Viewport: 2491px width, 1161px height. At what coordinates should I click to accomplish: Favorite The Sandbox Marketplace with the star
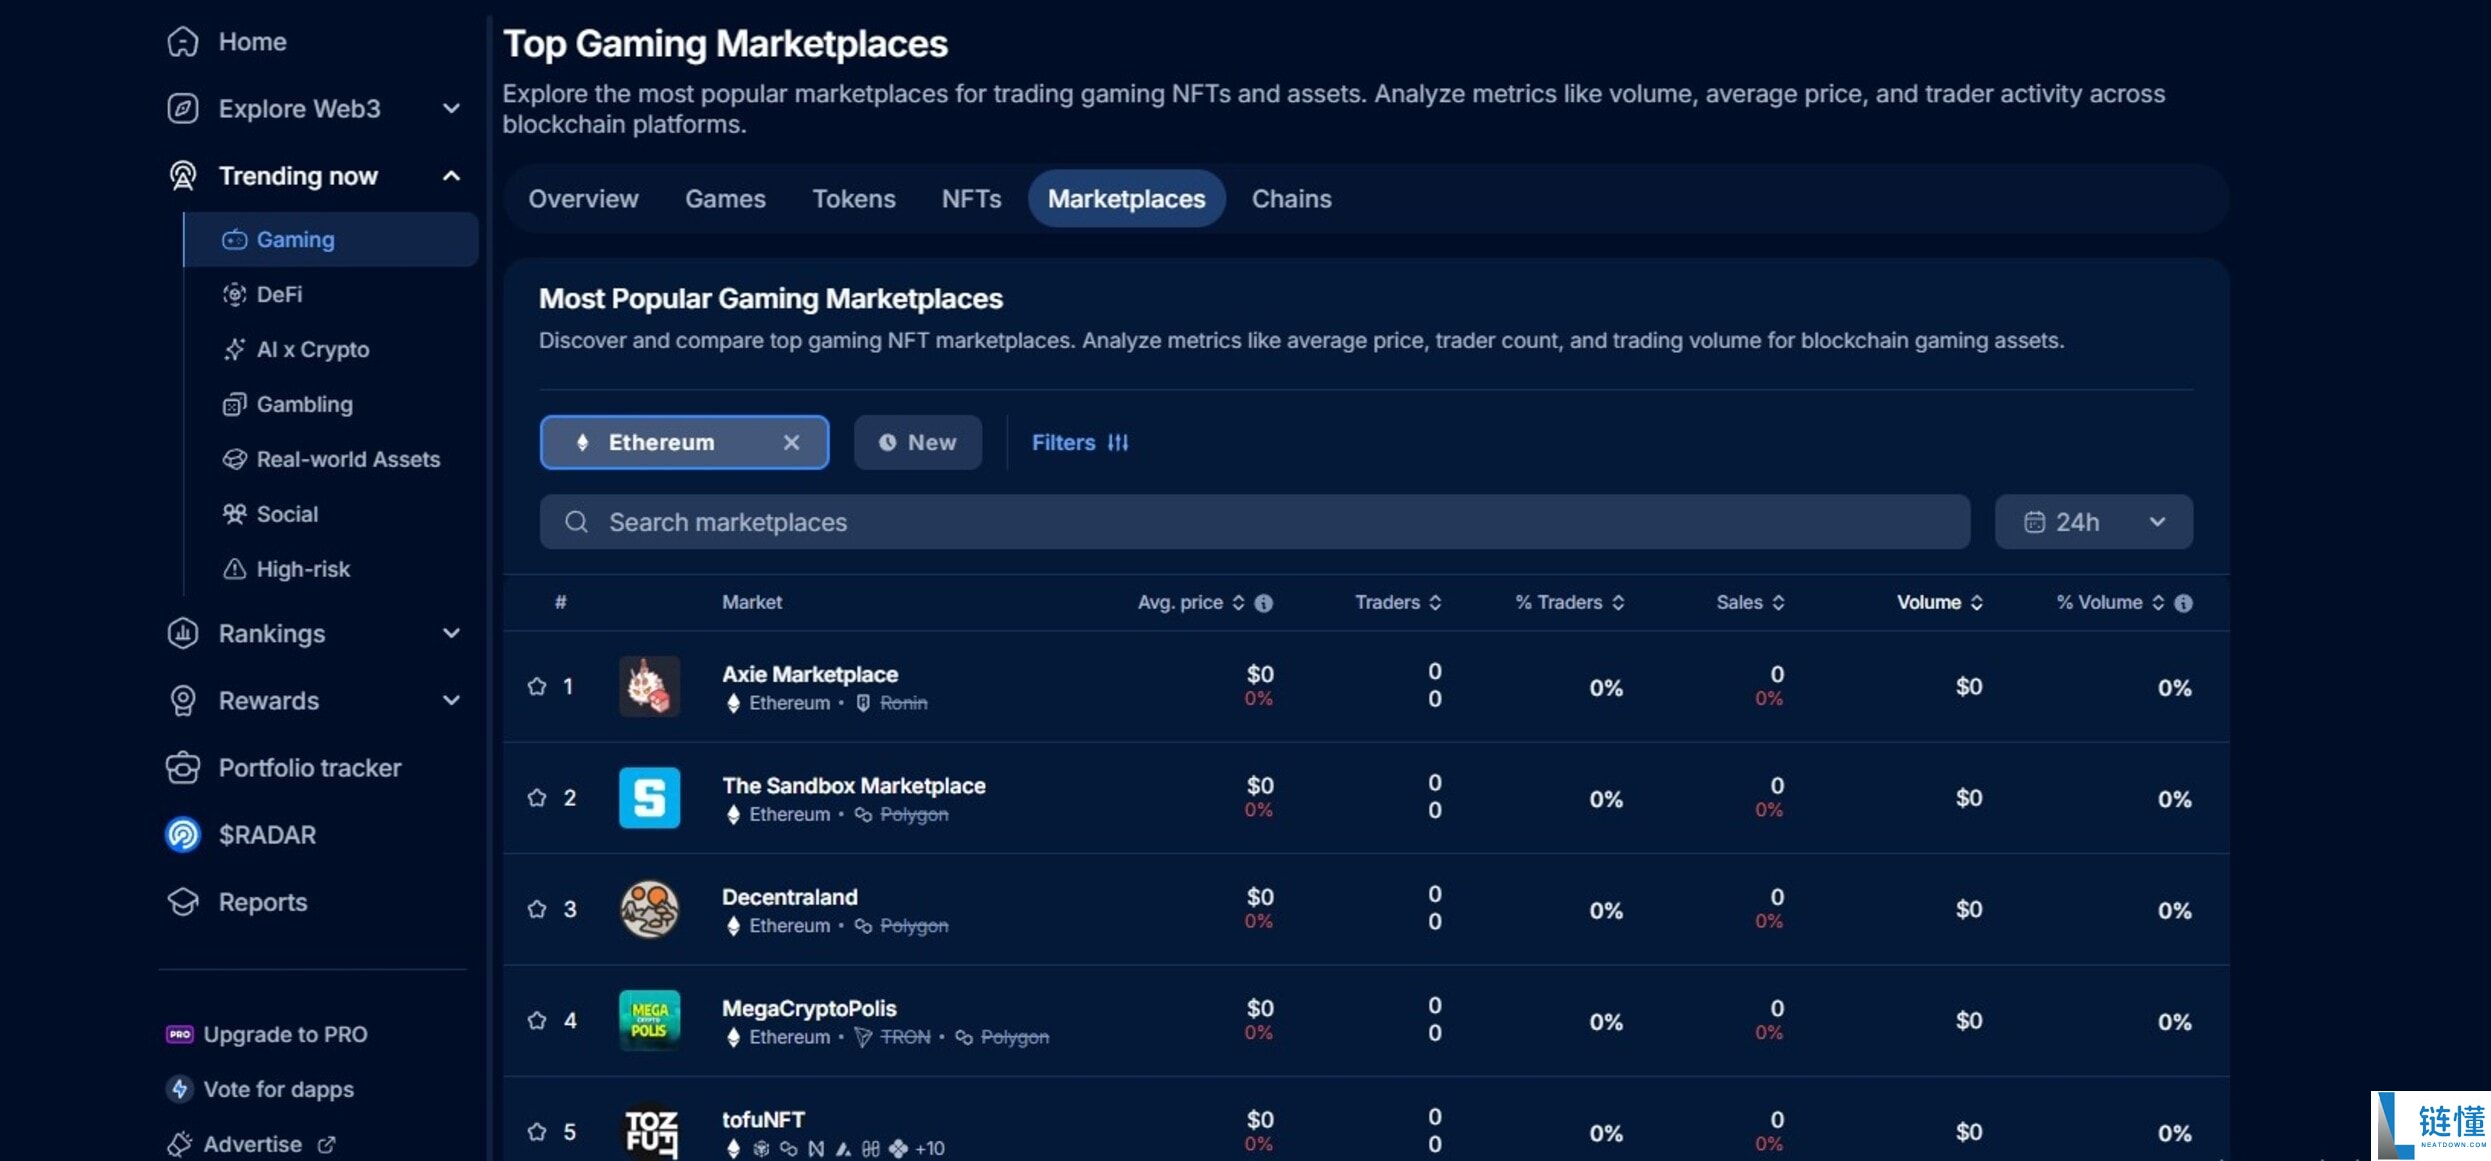tap(537, 797)
